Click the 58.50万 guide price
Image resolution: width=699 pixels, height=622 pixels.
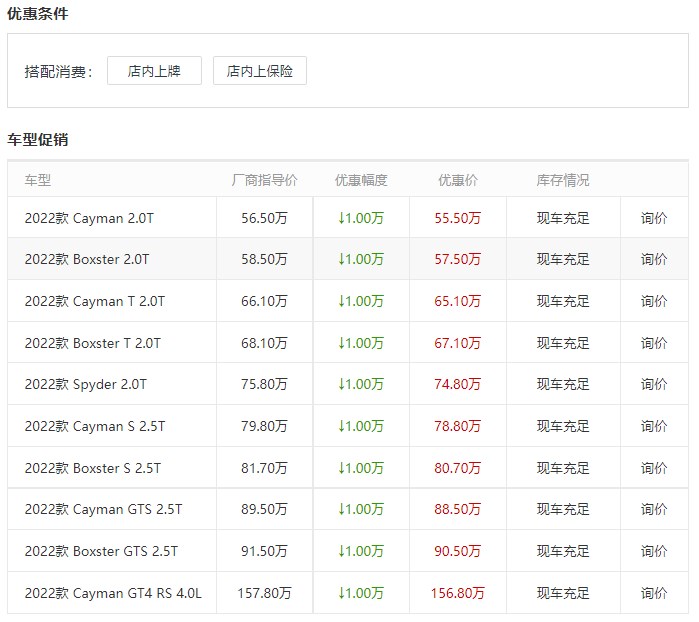[x=264, y=259]
